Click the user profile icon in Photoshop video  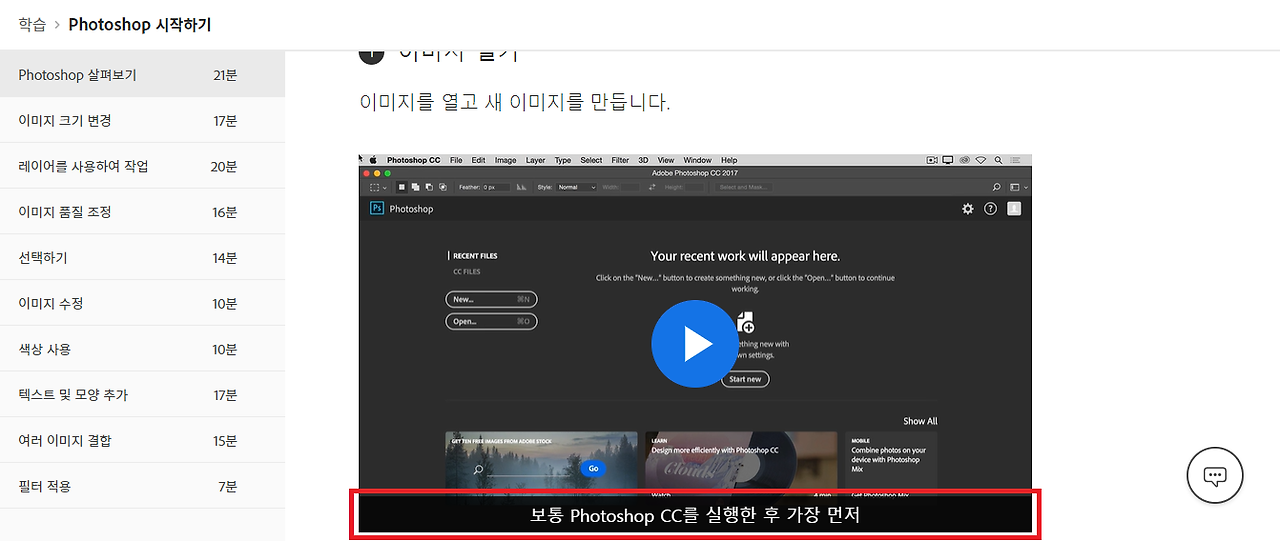[x=1014, y=208]
